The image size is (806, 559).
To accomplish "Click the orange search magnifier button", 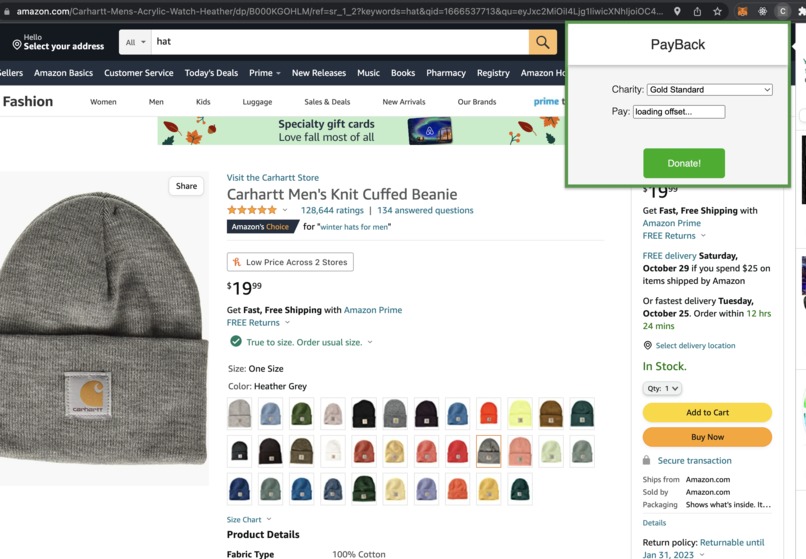I will pos(542,42).
